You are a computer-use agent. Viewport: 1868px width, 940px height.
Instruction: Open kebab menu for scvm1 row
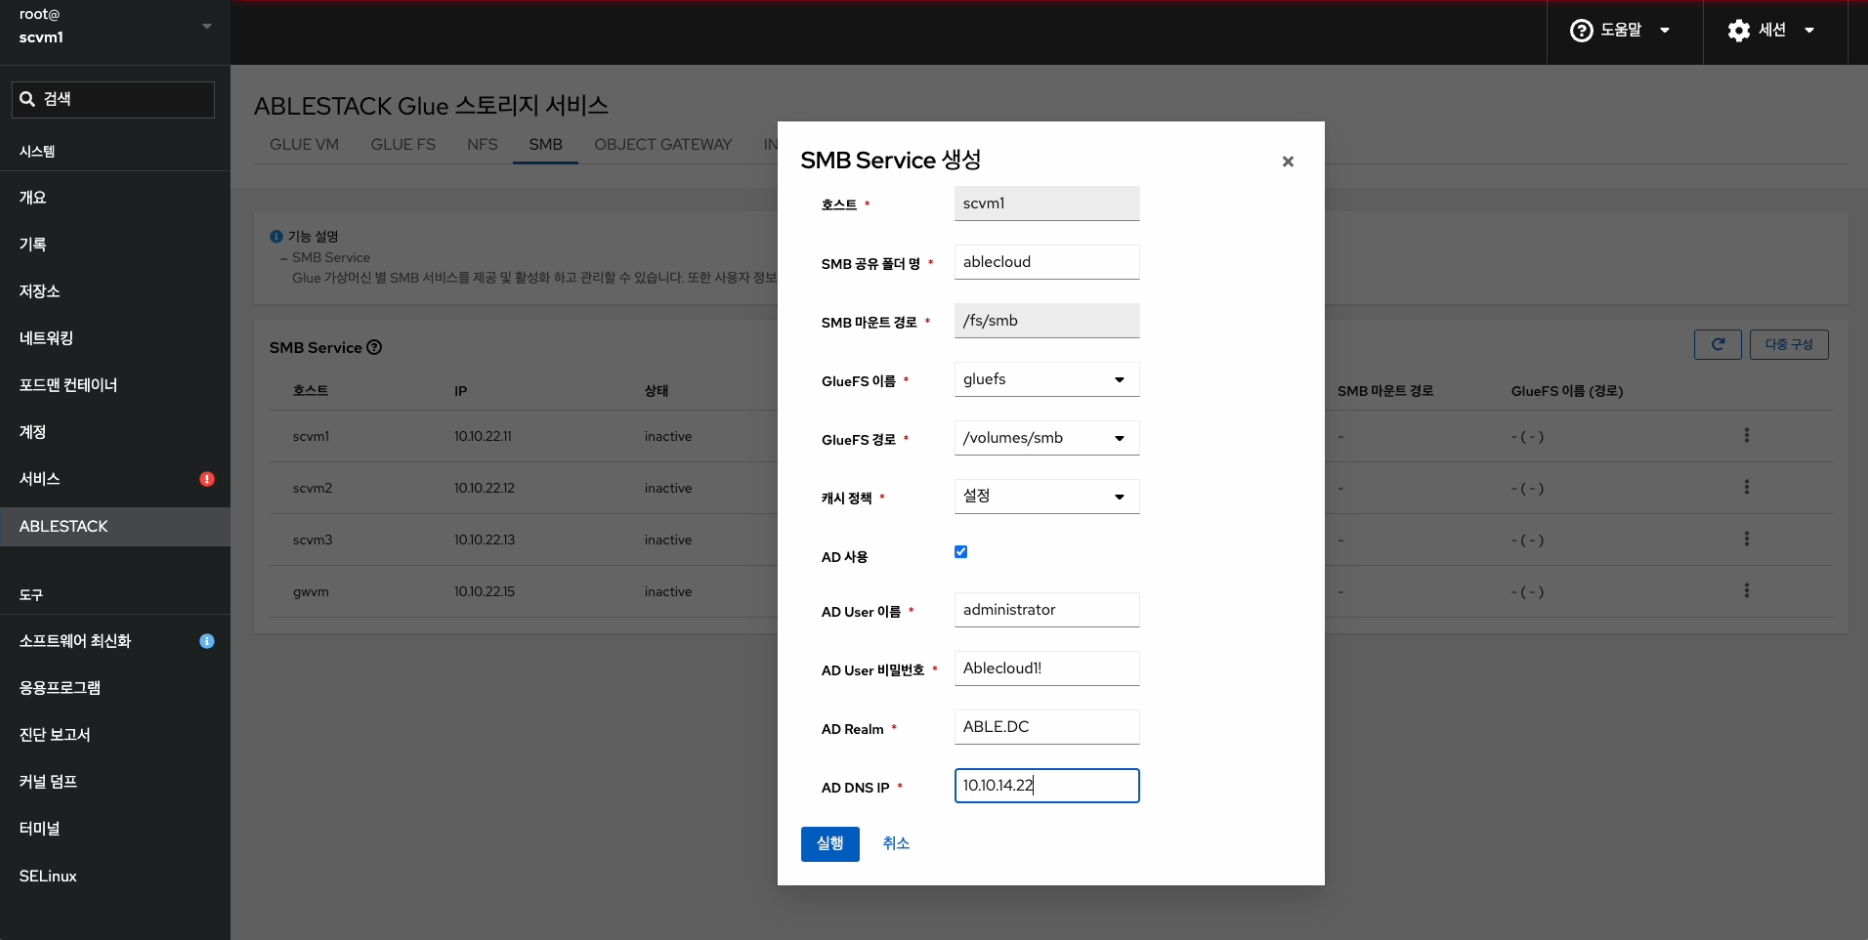click(1746, 435)
